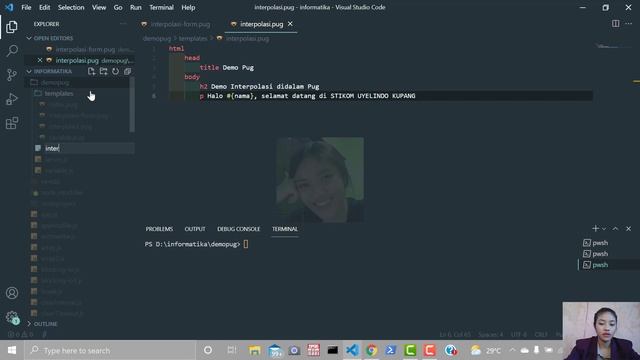This screenshot has width=640, height=360.
Task: Open the Accounts menu icon
Action: pos(12,293)
